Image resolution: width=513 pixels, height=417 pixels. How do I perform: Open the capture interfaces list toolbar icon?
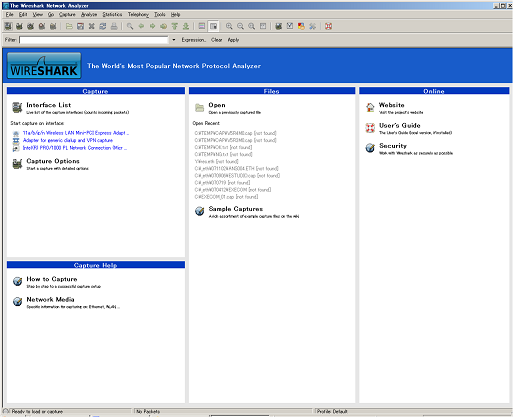pyautogui.click(x=8, y=26)
